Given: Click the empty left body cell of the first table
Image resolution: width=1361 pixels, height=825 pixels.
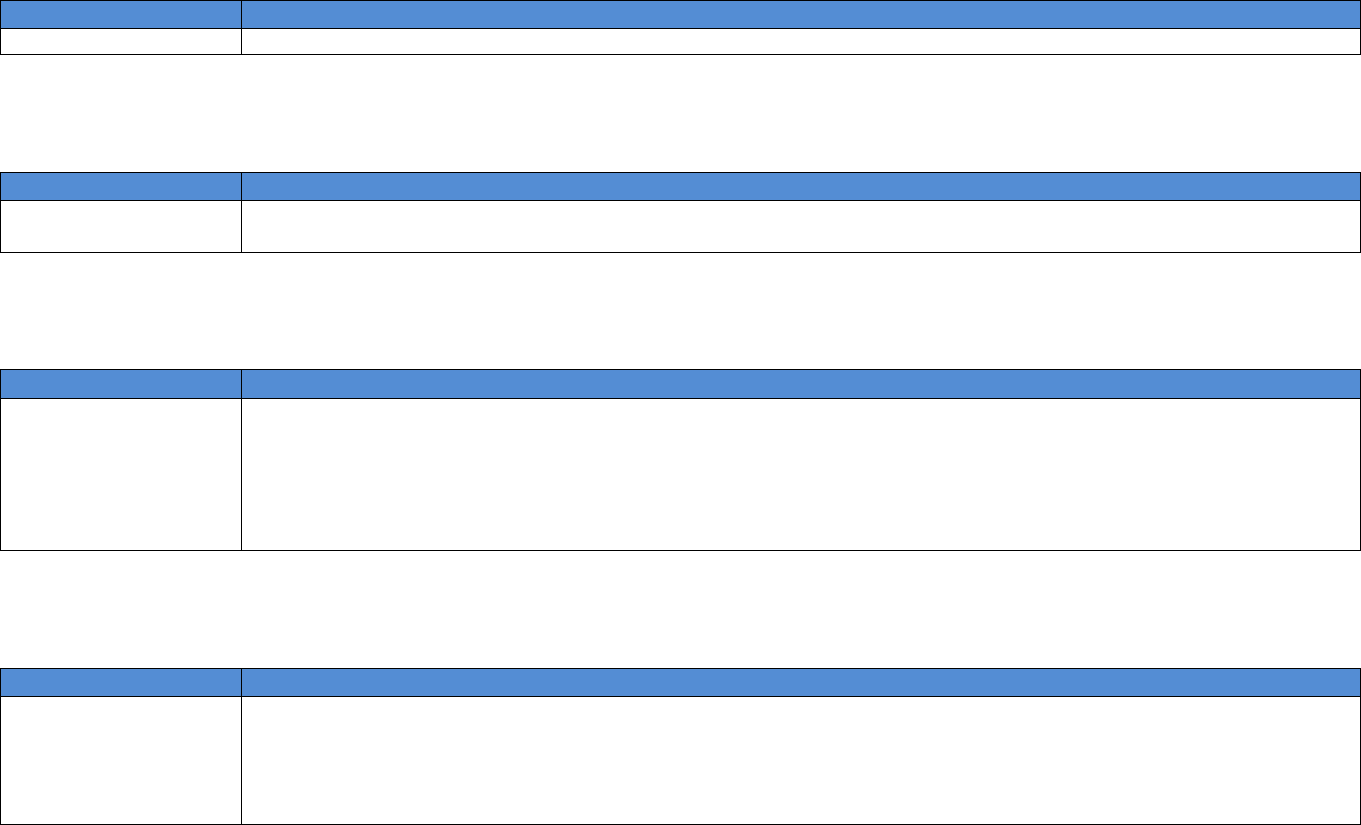Looking at the screenshot, I should 121,41.
